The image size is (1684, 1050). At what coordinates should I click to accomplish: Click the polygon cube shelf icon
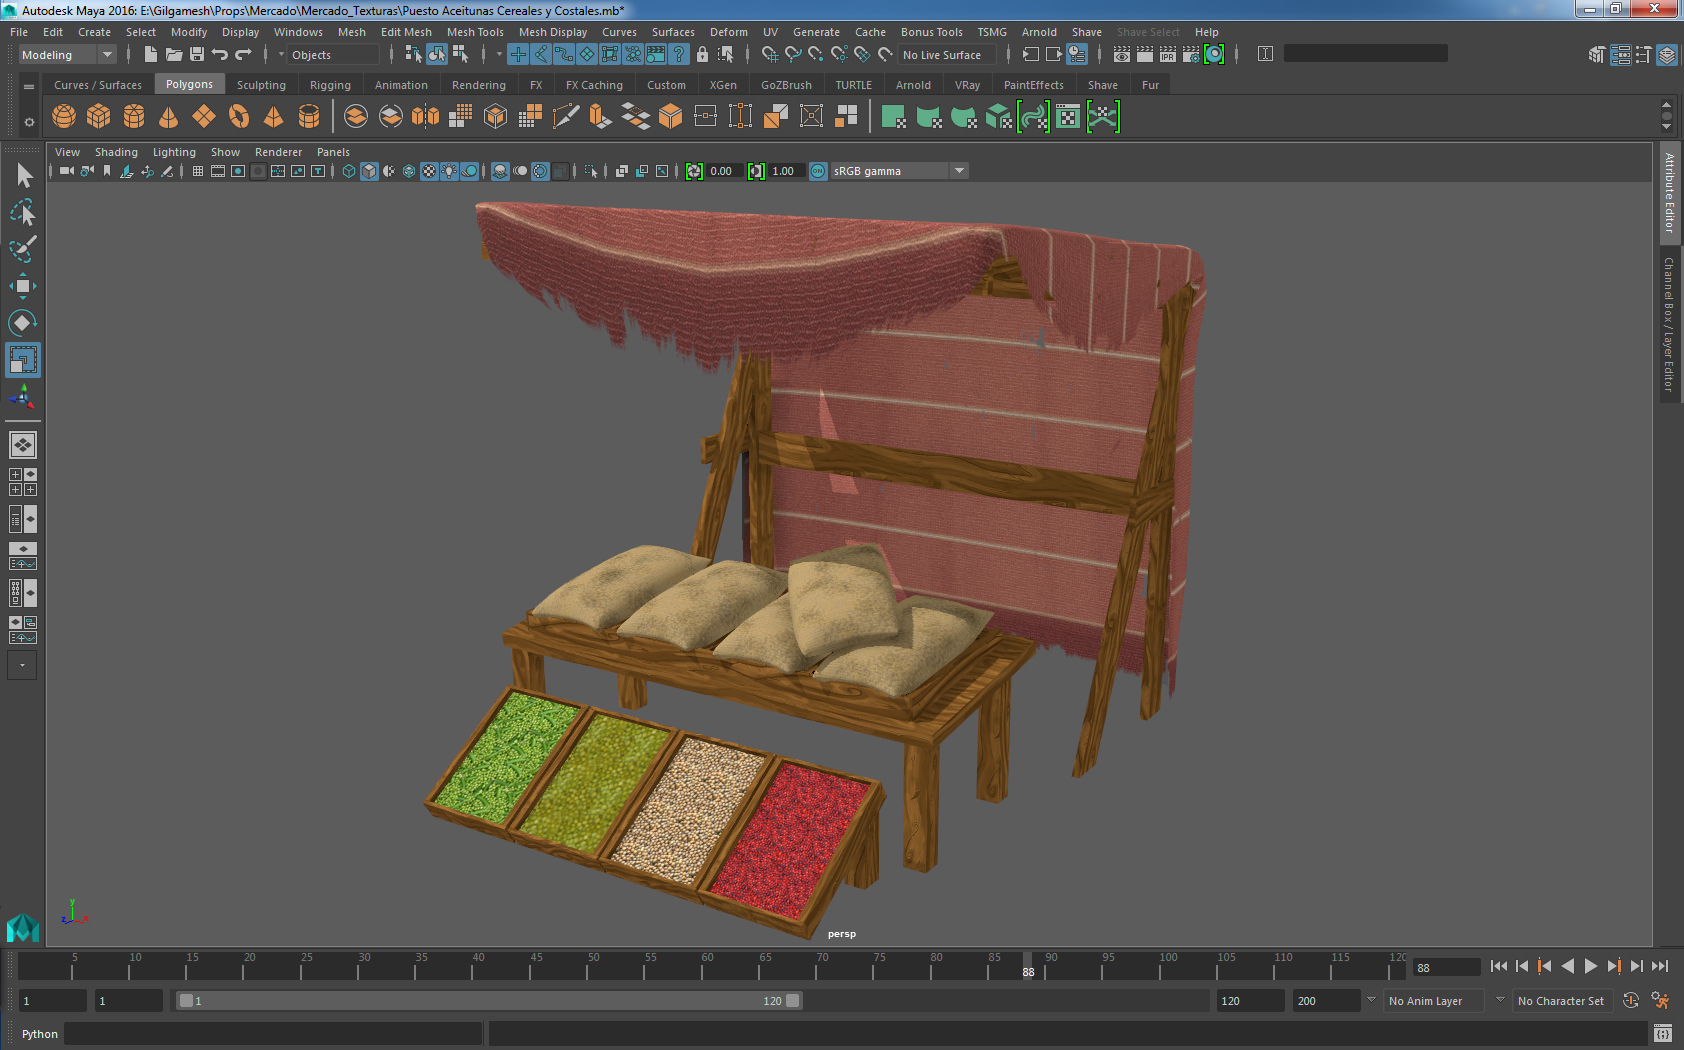98,117
